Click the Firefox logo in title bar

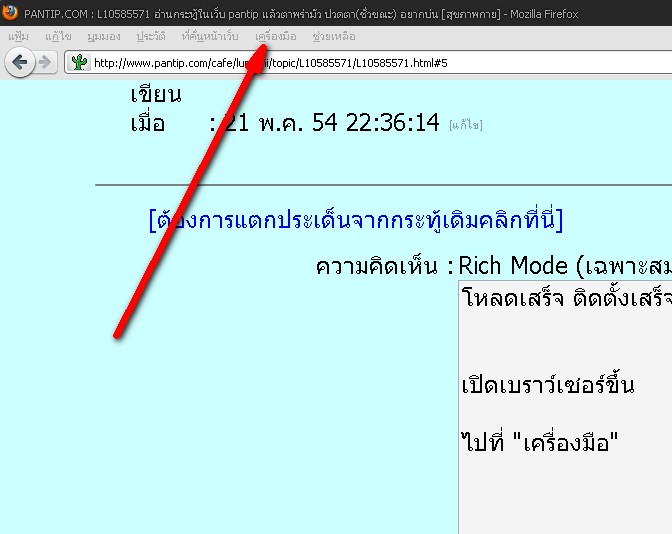(x=9, y=12)
